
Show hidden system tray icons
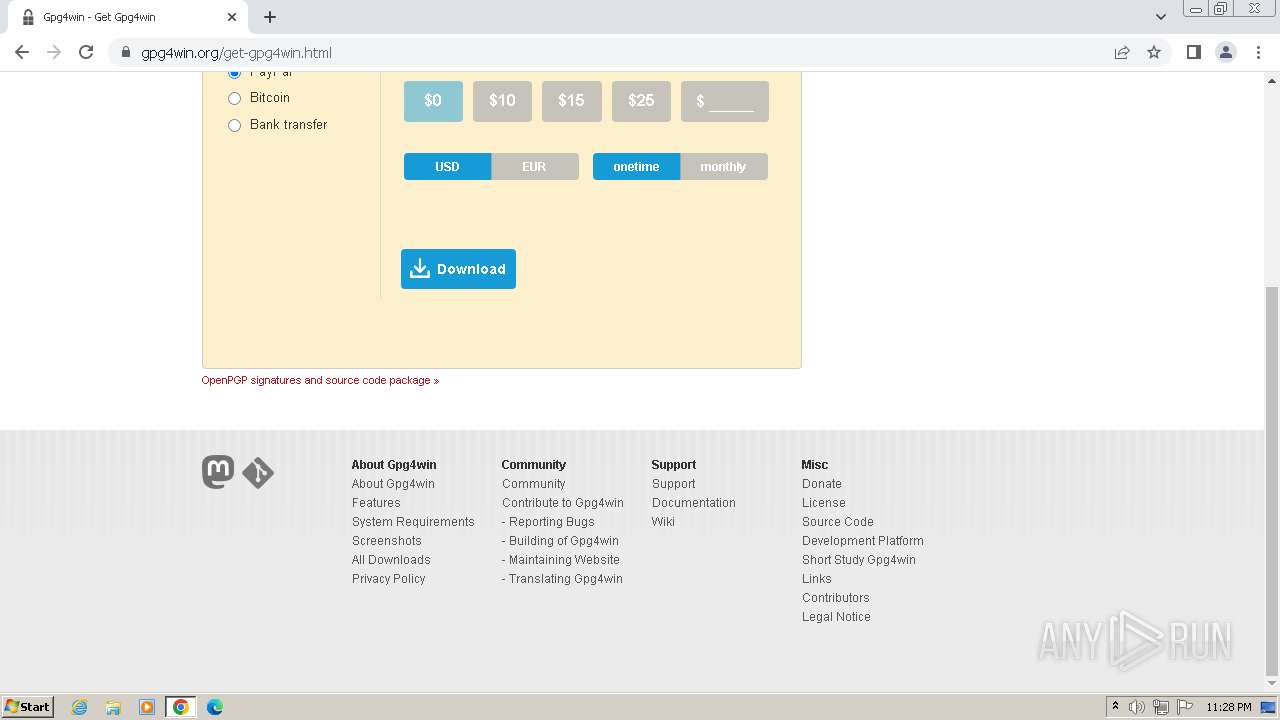[1115, 707]
